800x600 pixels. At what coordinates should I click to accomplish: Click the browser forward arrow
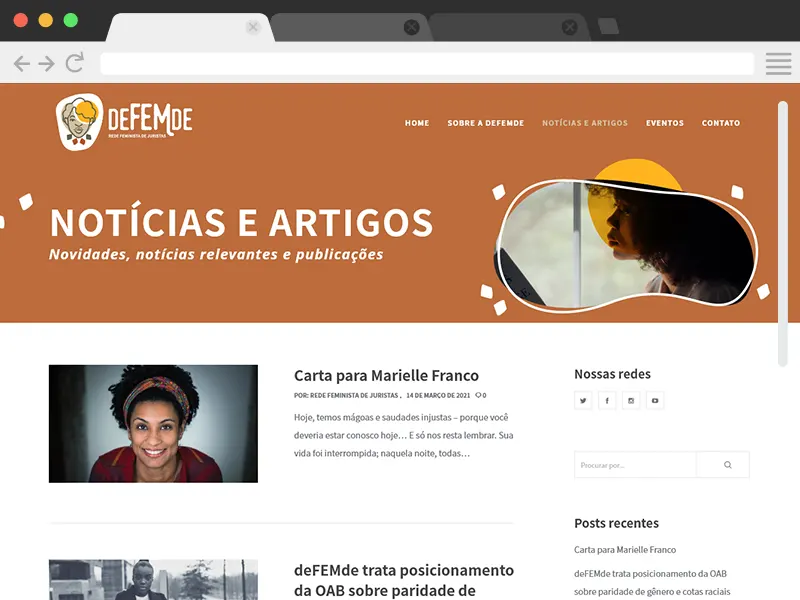coord(46,64)
